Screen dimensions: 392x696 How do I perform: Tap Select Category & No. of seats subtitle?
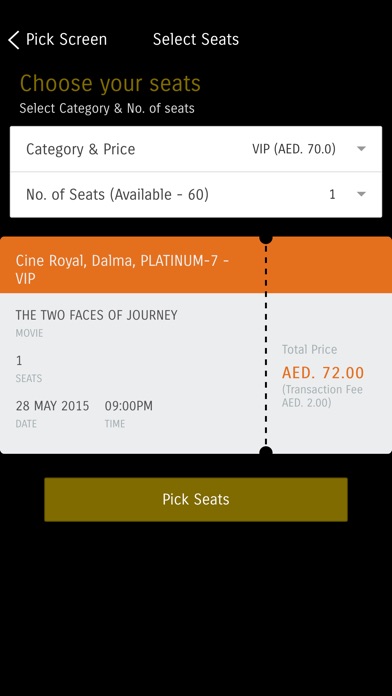[x=107, y=108]
